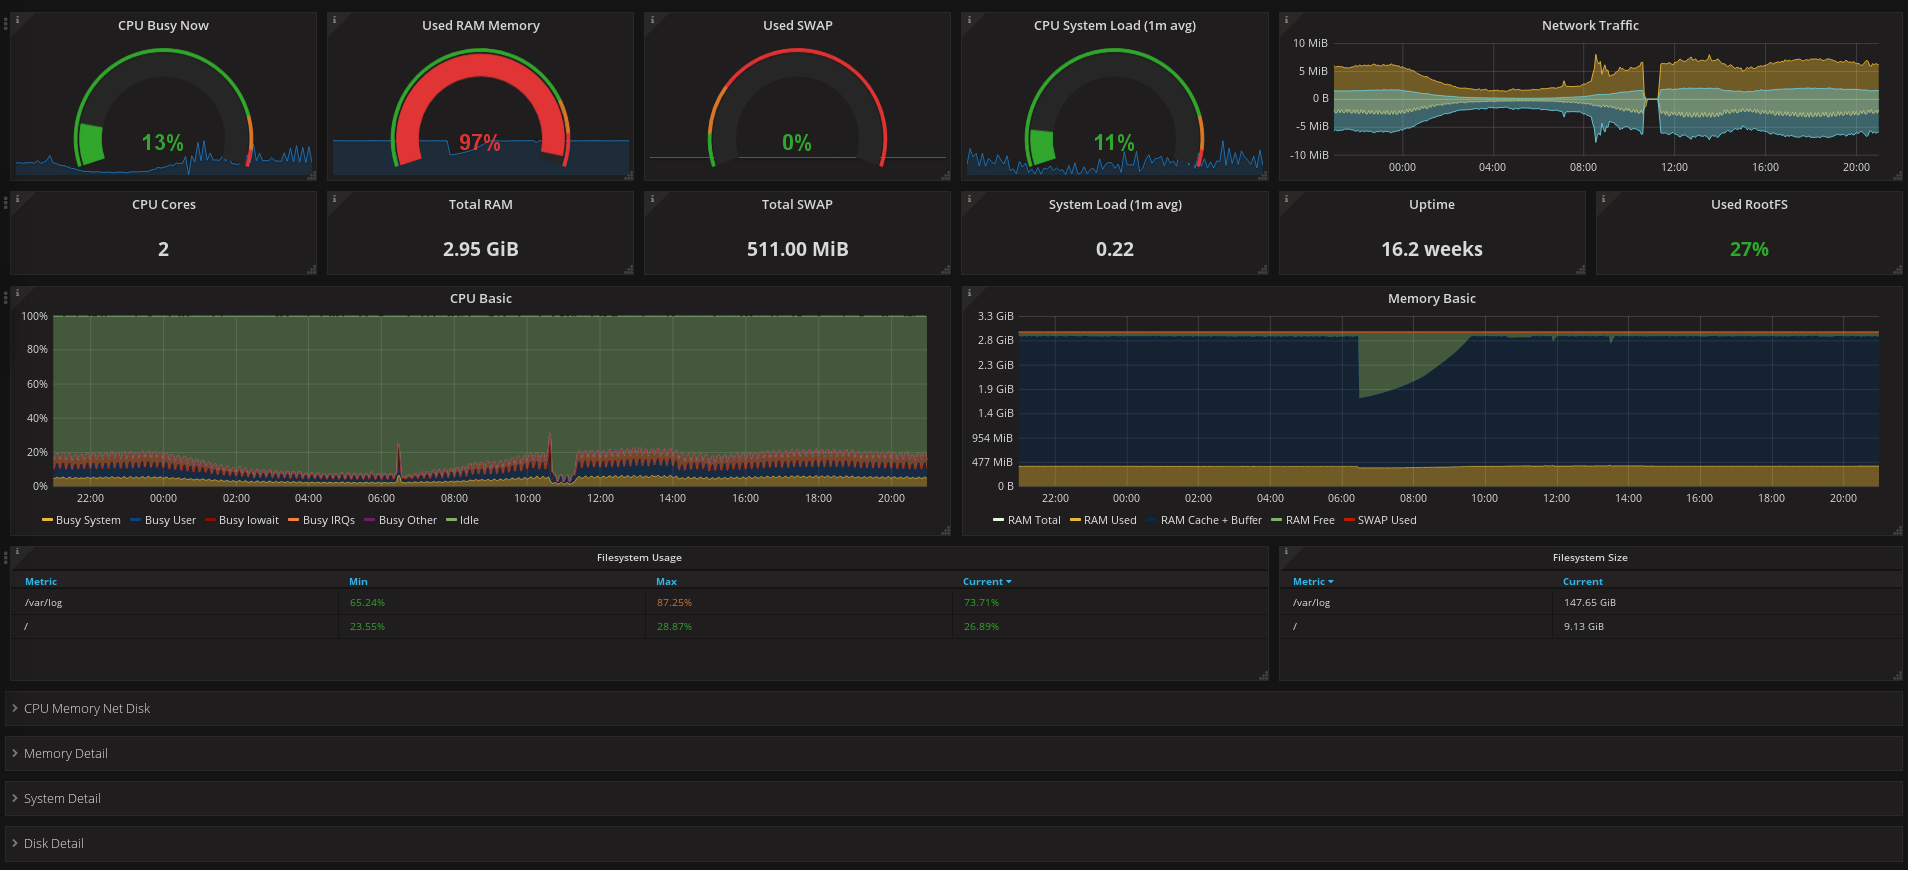Open the Total RAM panel title
1908x870 pixels.
tap(481, 204)
